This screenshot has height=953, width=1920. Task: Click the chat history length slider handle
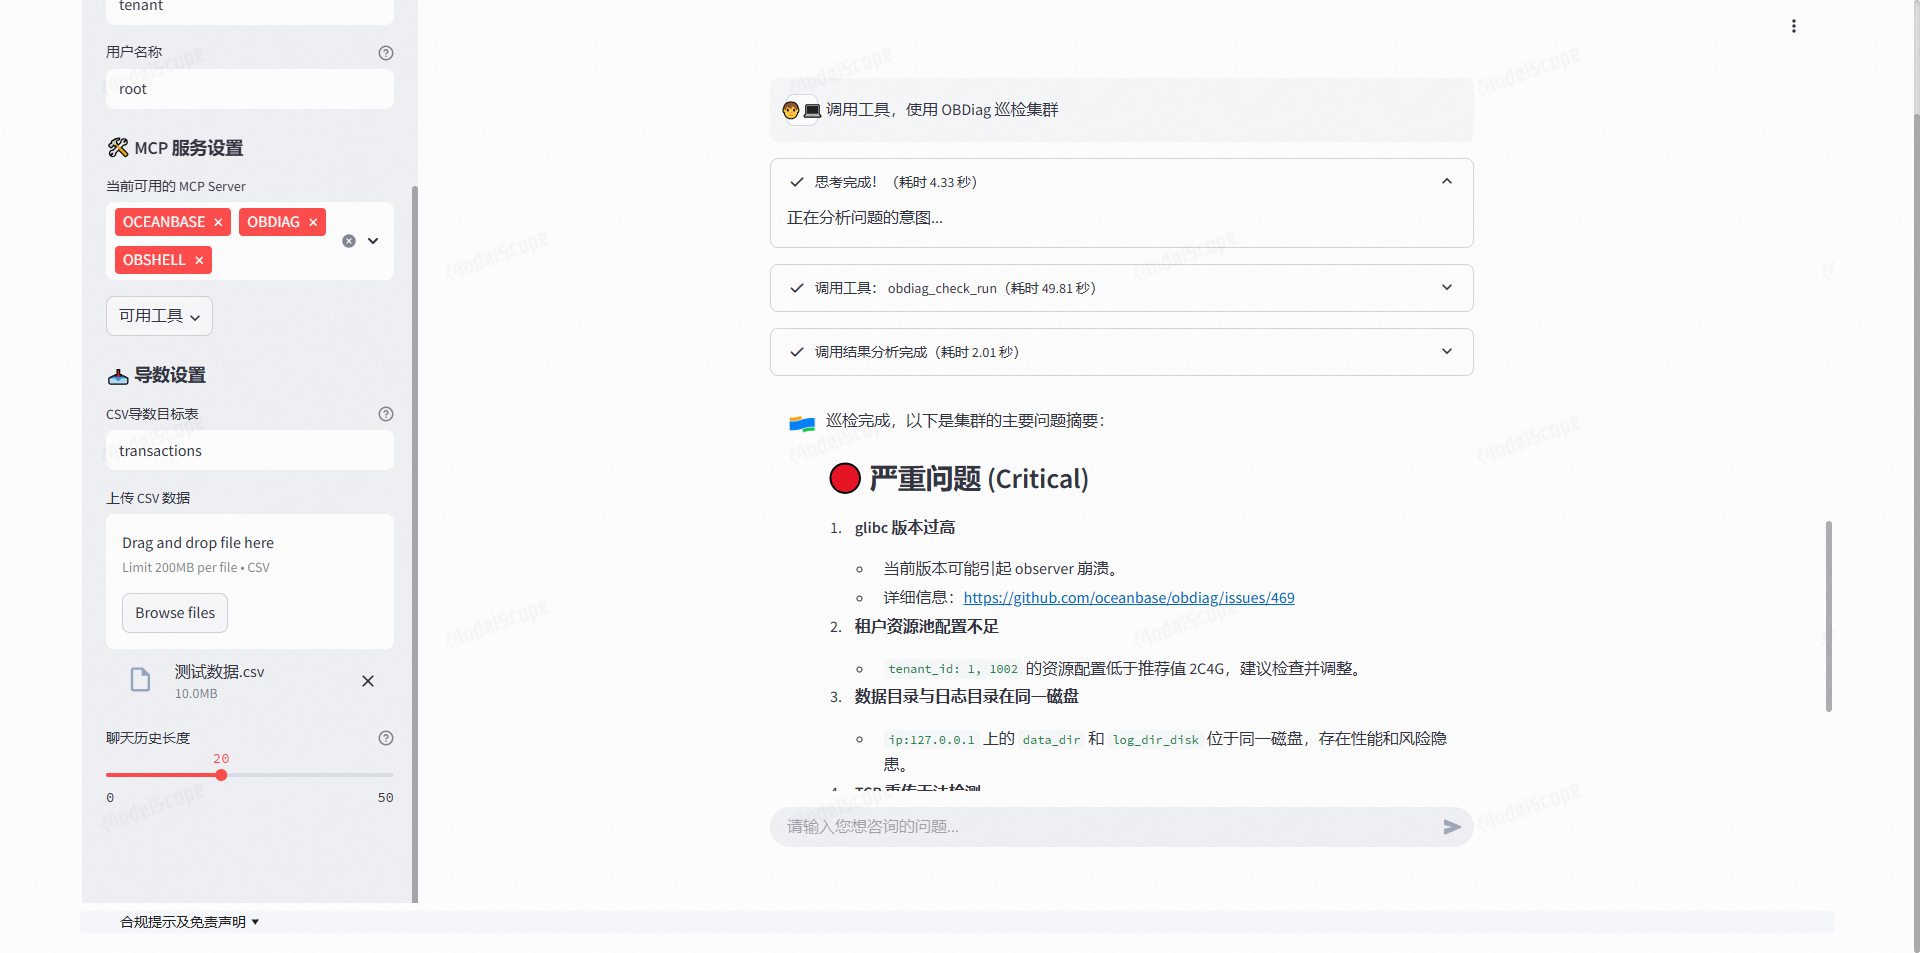point(221,774)
